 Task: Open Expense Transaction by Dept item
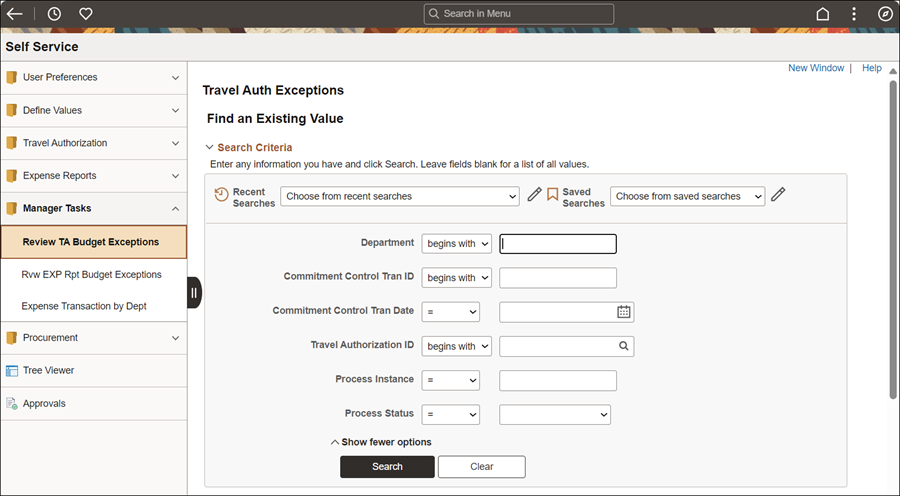(x=84, y=306)
